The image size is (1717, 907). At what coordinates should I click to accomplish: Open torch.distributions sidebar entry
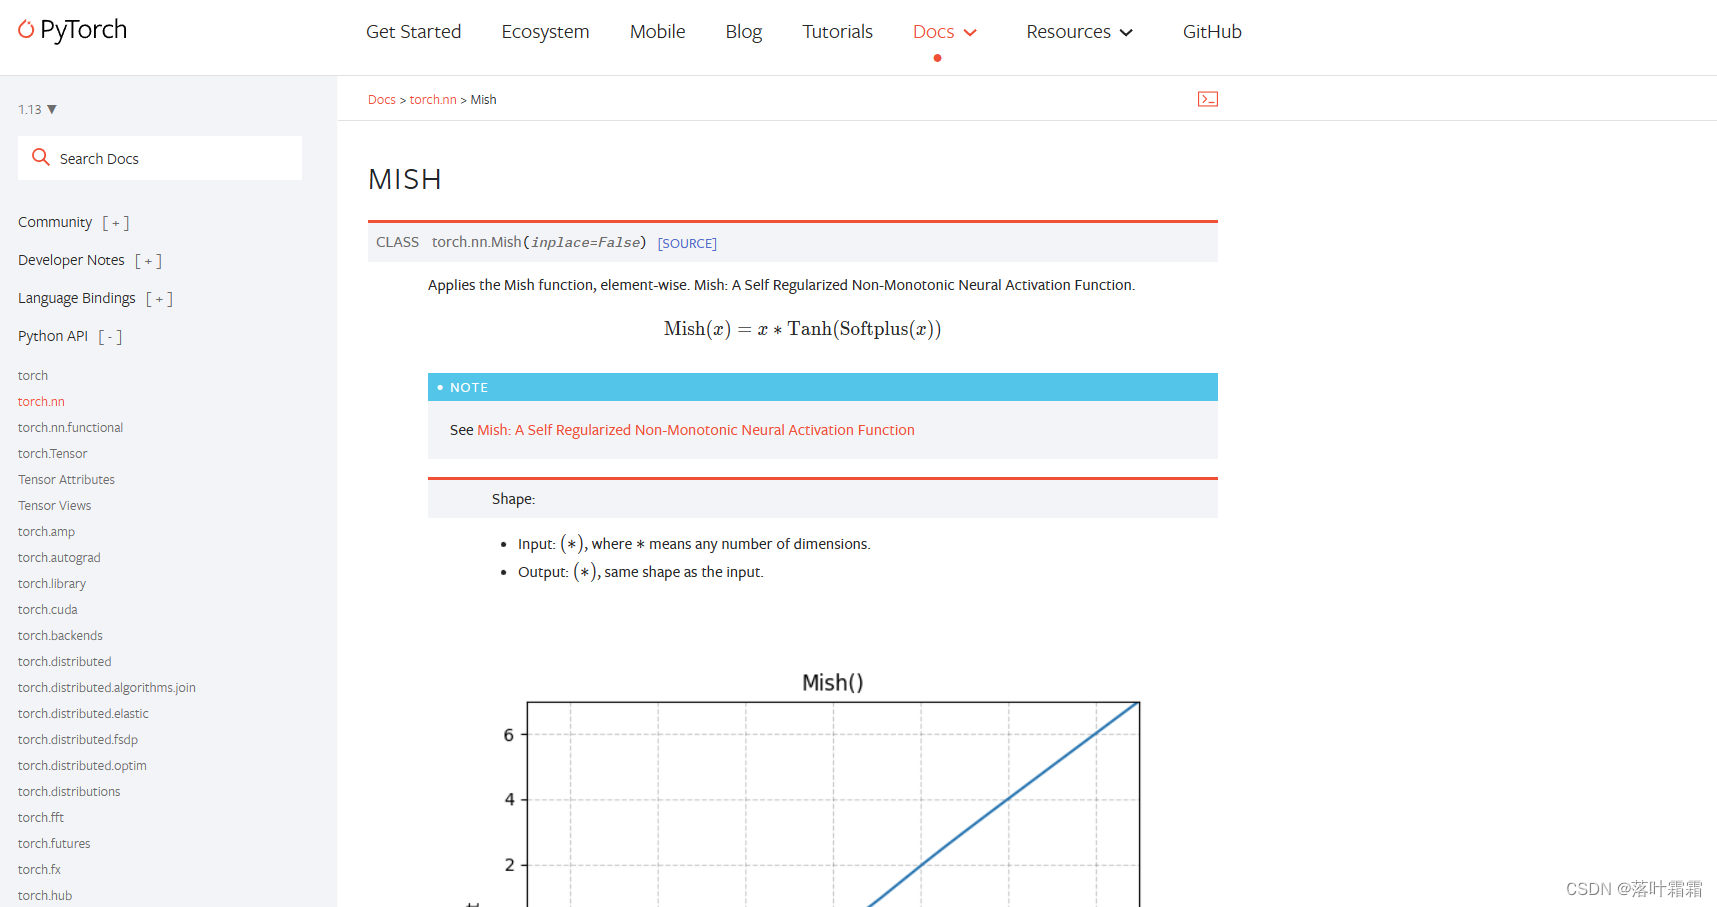tap(69, 792)
